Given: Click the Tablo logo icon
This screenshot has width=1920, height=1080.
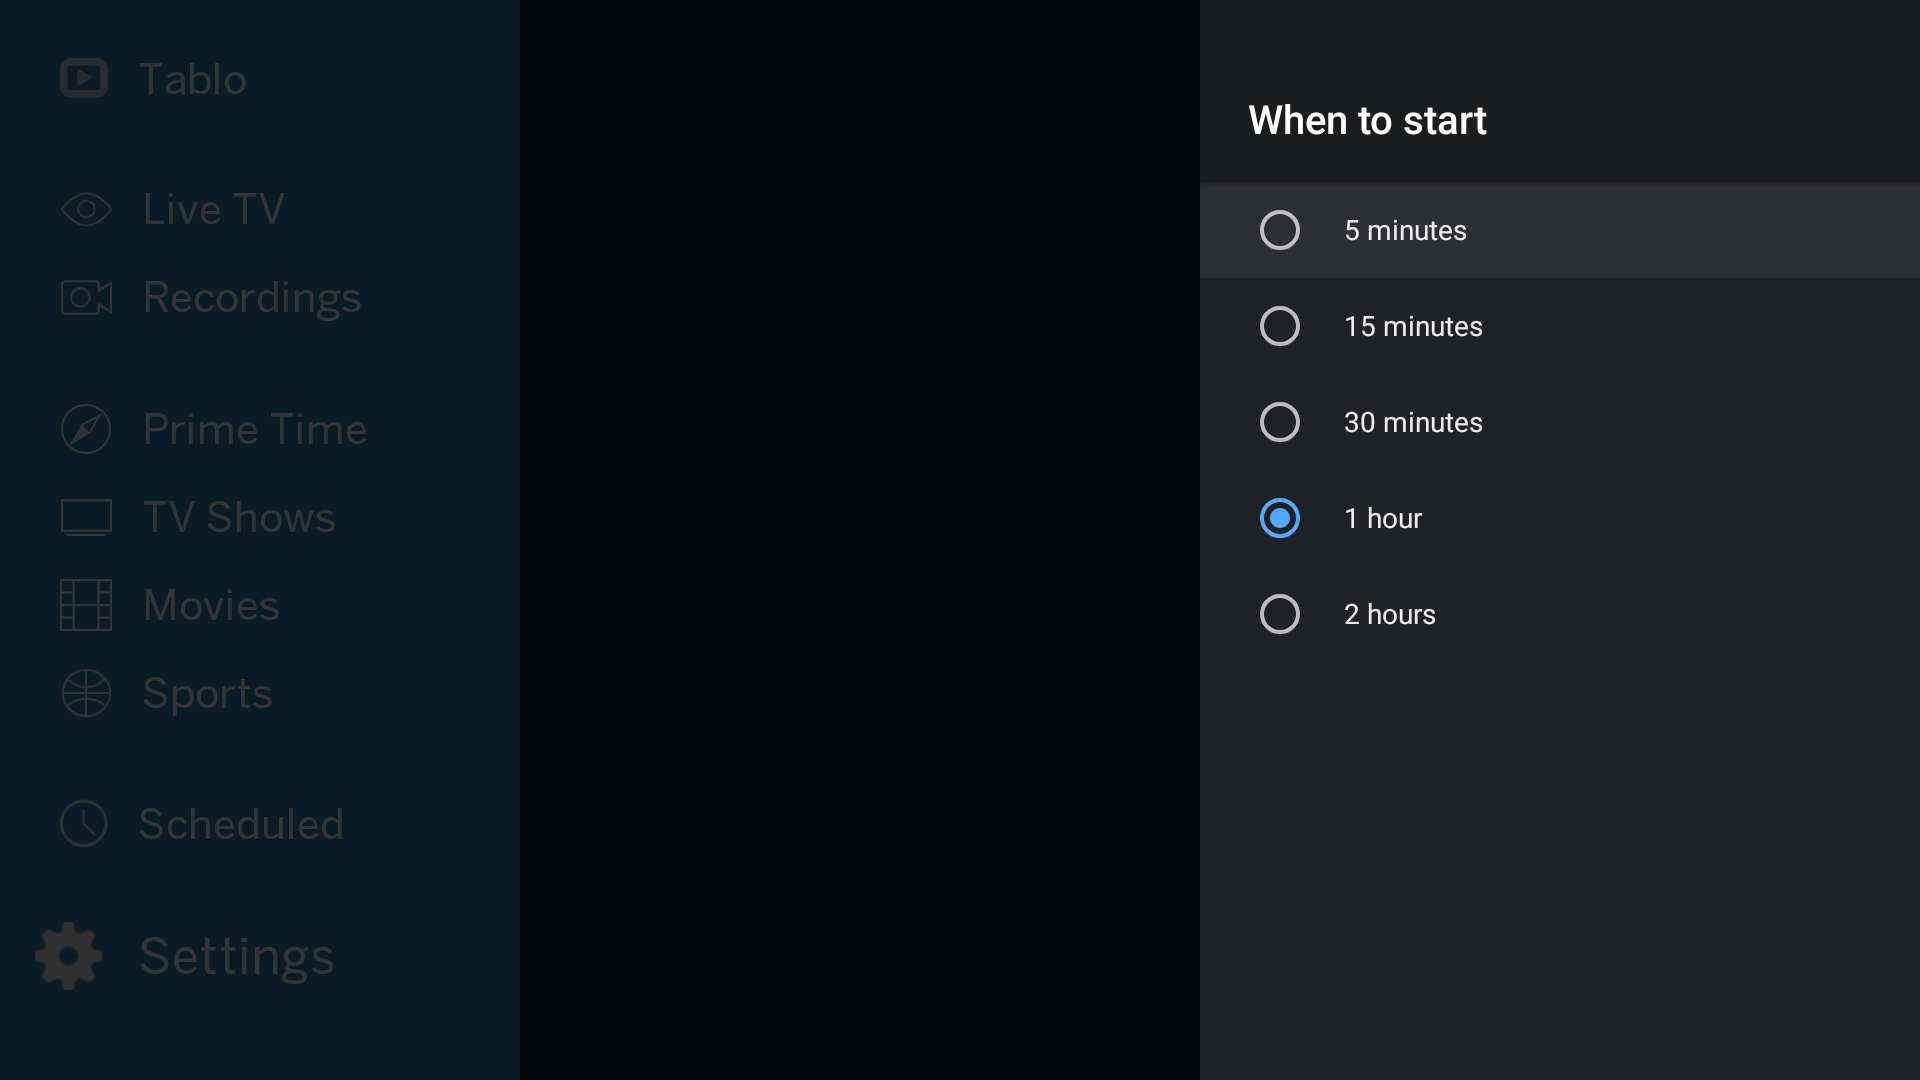Looking at the screenshot, I should pyautogui.click(x=84, y=78).
